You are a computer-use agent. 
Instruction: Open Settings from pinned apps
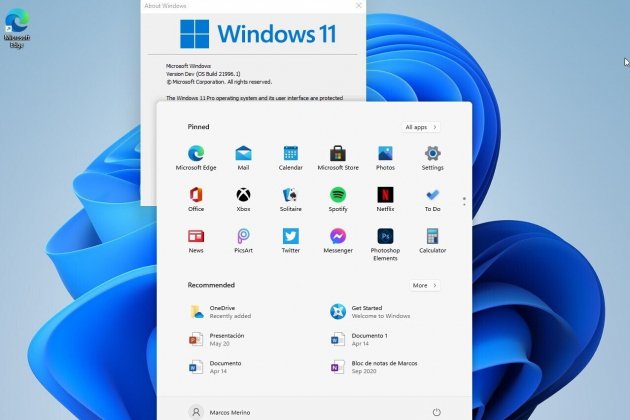pyautogui.click(x=433, y=158)
